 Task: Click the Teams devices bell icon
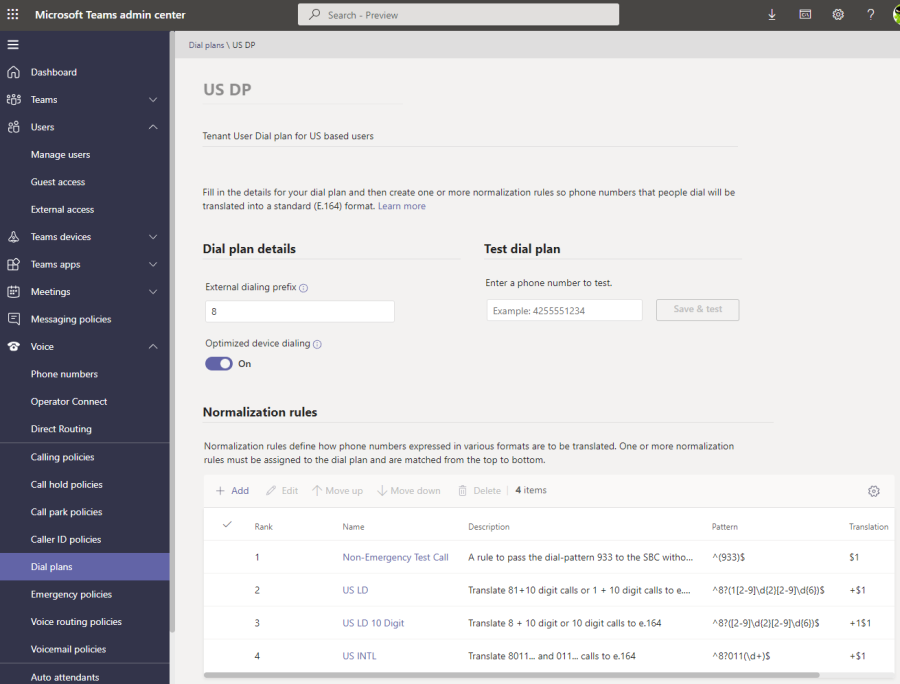14,237
